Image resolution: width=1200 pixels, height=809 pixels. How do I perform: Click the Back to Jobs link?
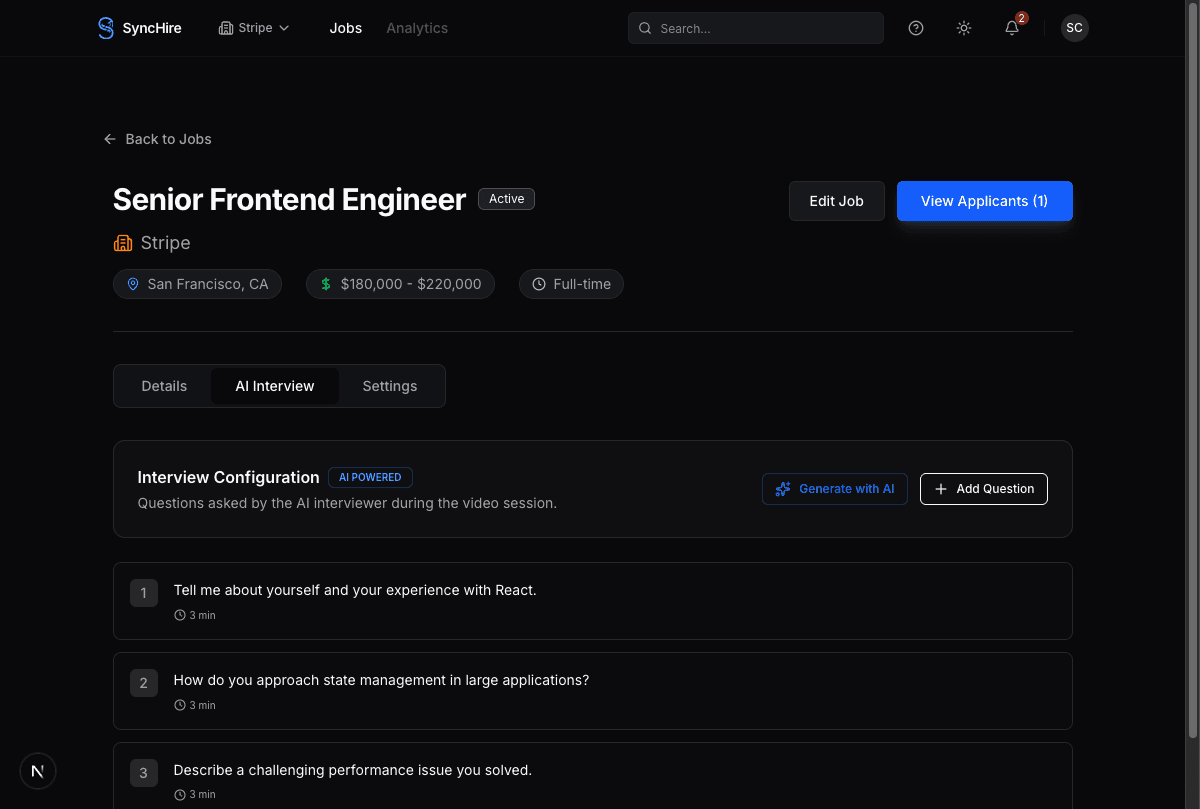pos(157,139)
